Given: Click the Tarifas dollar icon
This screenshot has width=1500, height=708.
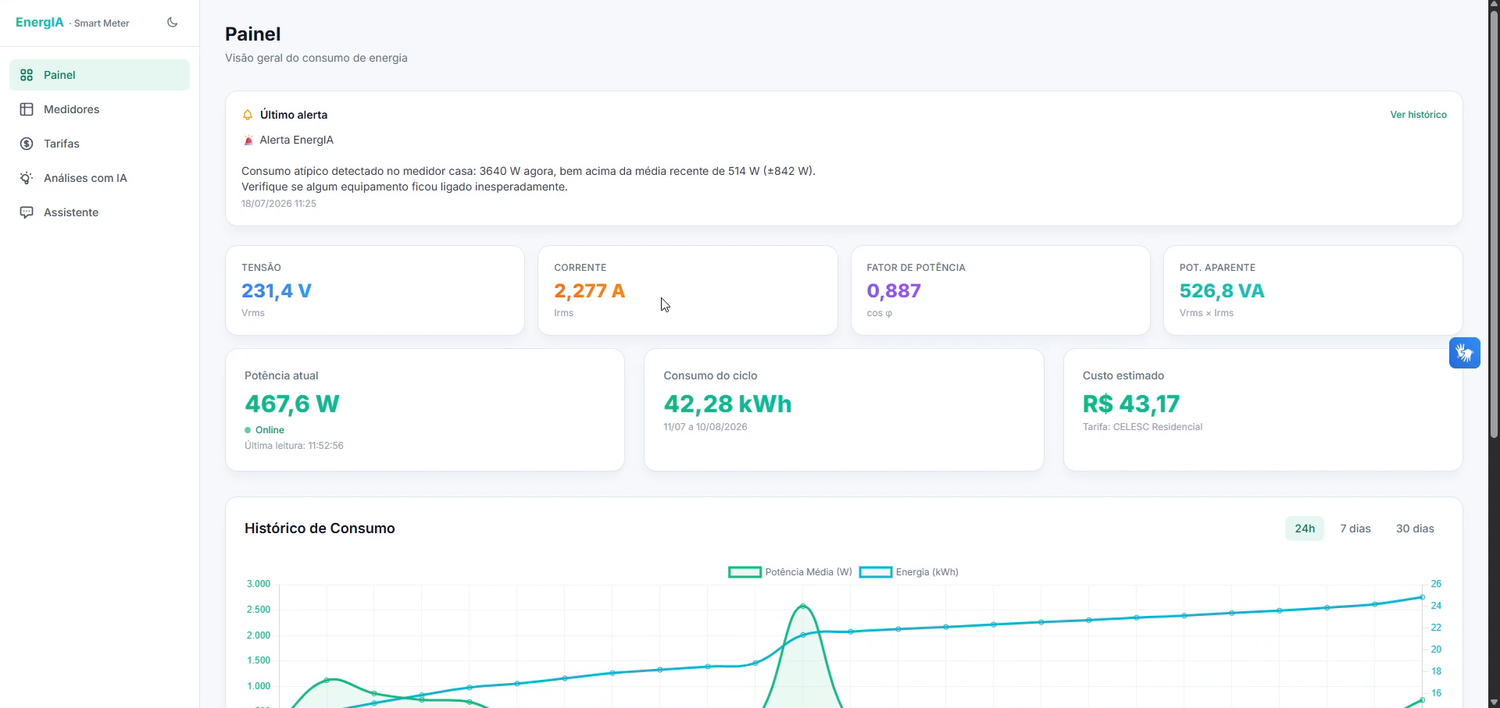Looking at the screenshot, I should [x=27, y=144].
